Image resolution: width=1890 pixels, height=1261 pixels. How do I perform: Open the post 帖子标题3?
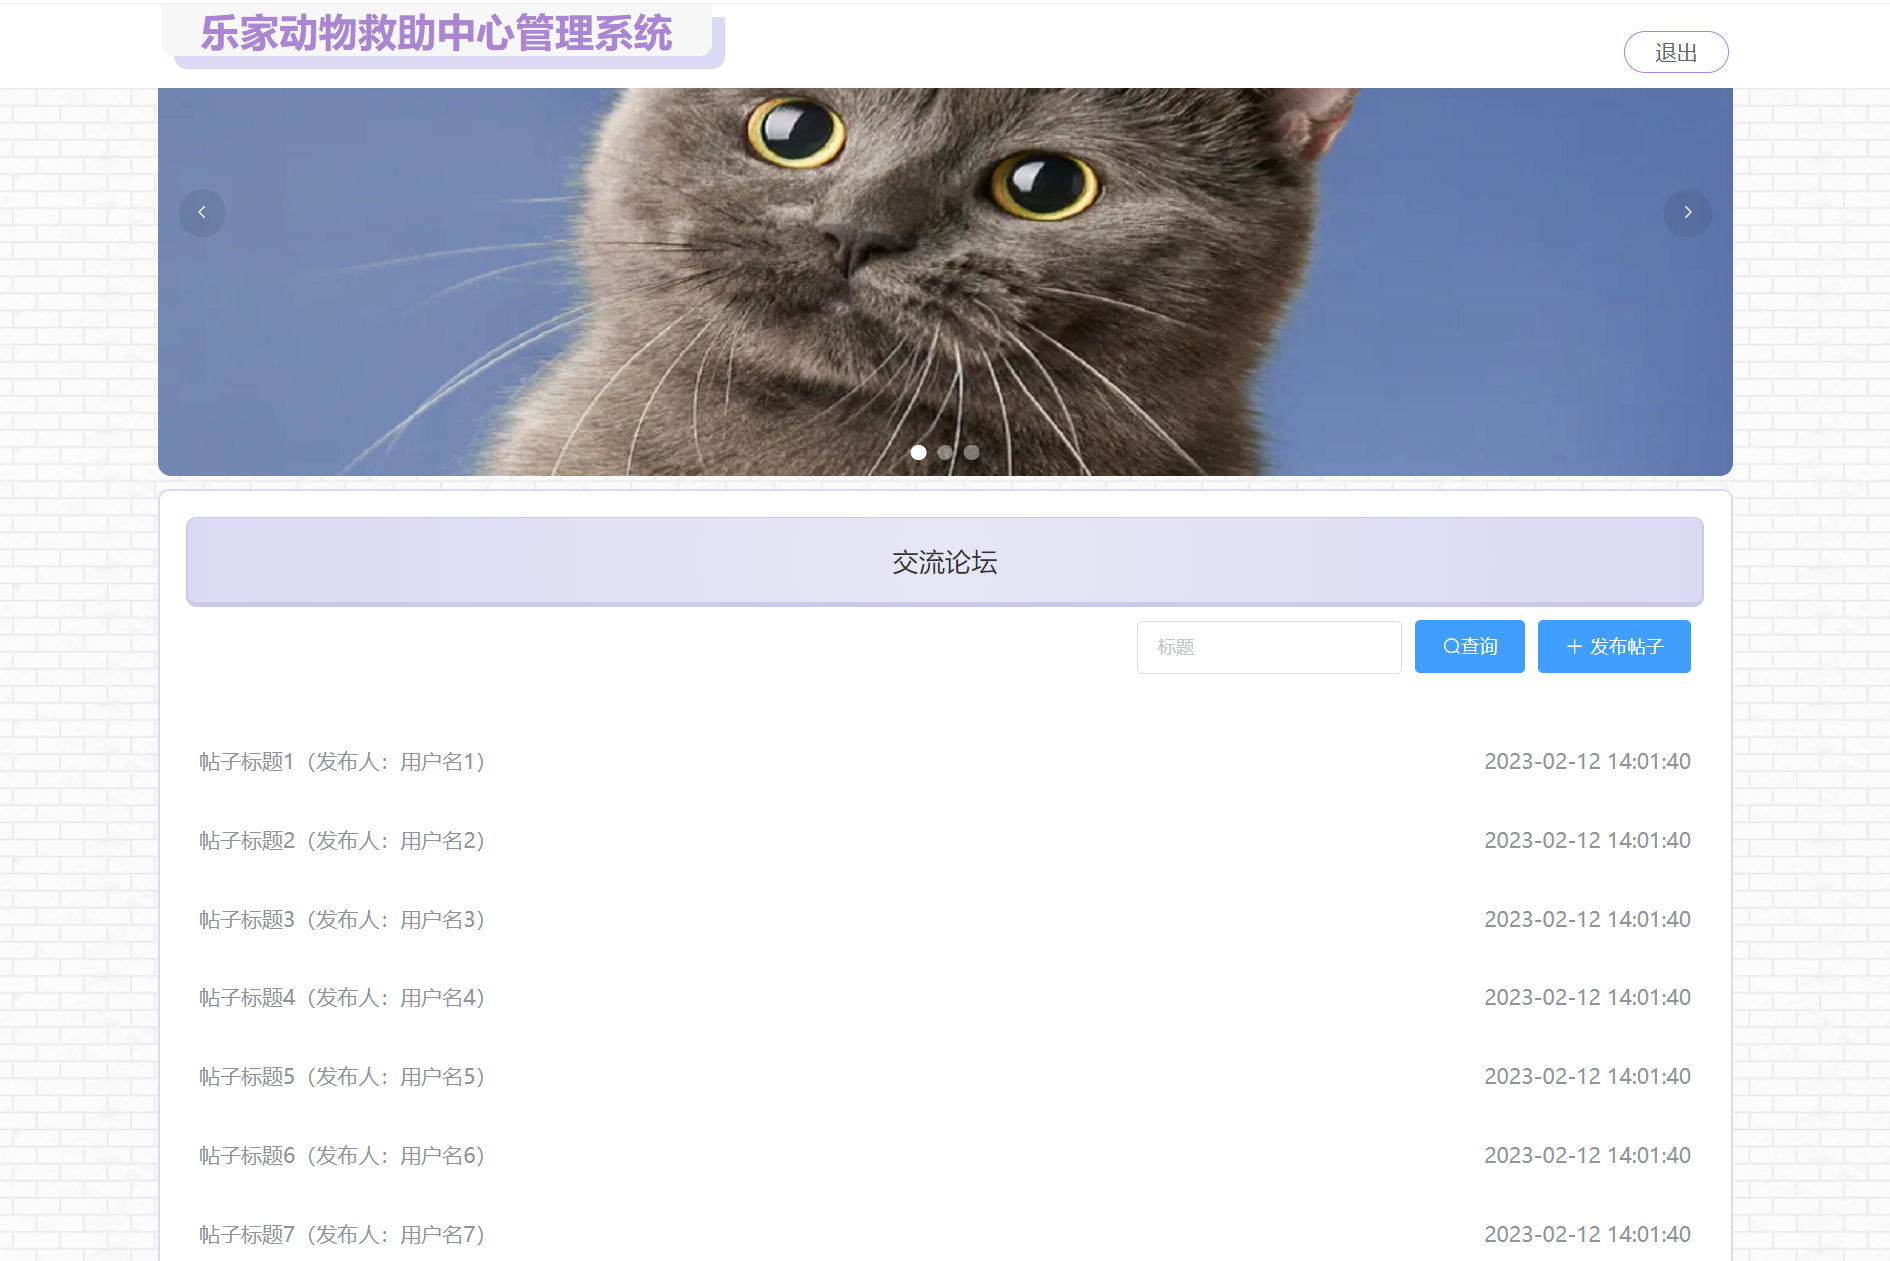(x=341, y=919)
